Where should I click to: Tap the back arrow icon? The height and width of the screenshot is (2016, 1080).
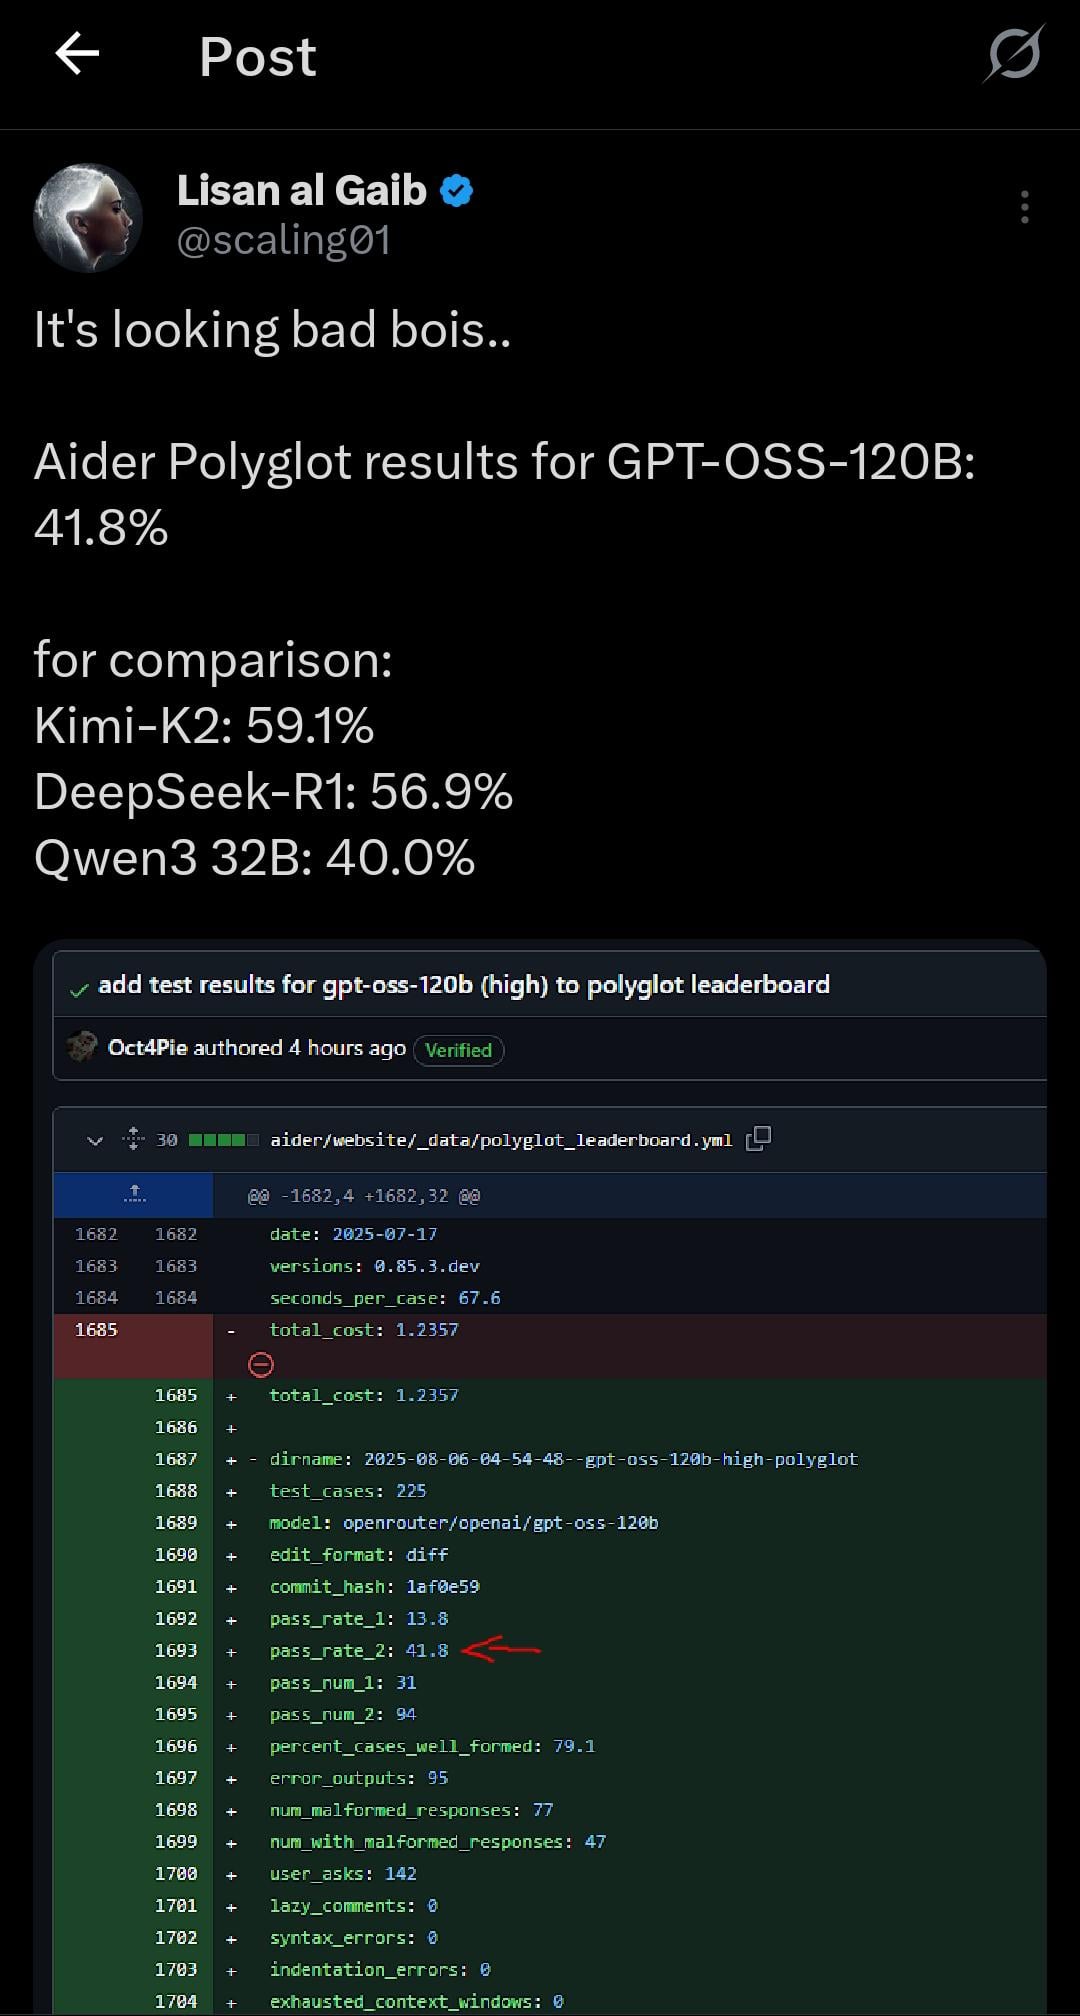point(77,54)
